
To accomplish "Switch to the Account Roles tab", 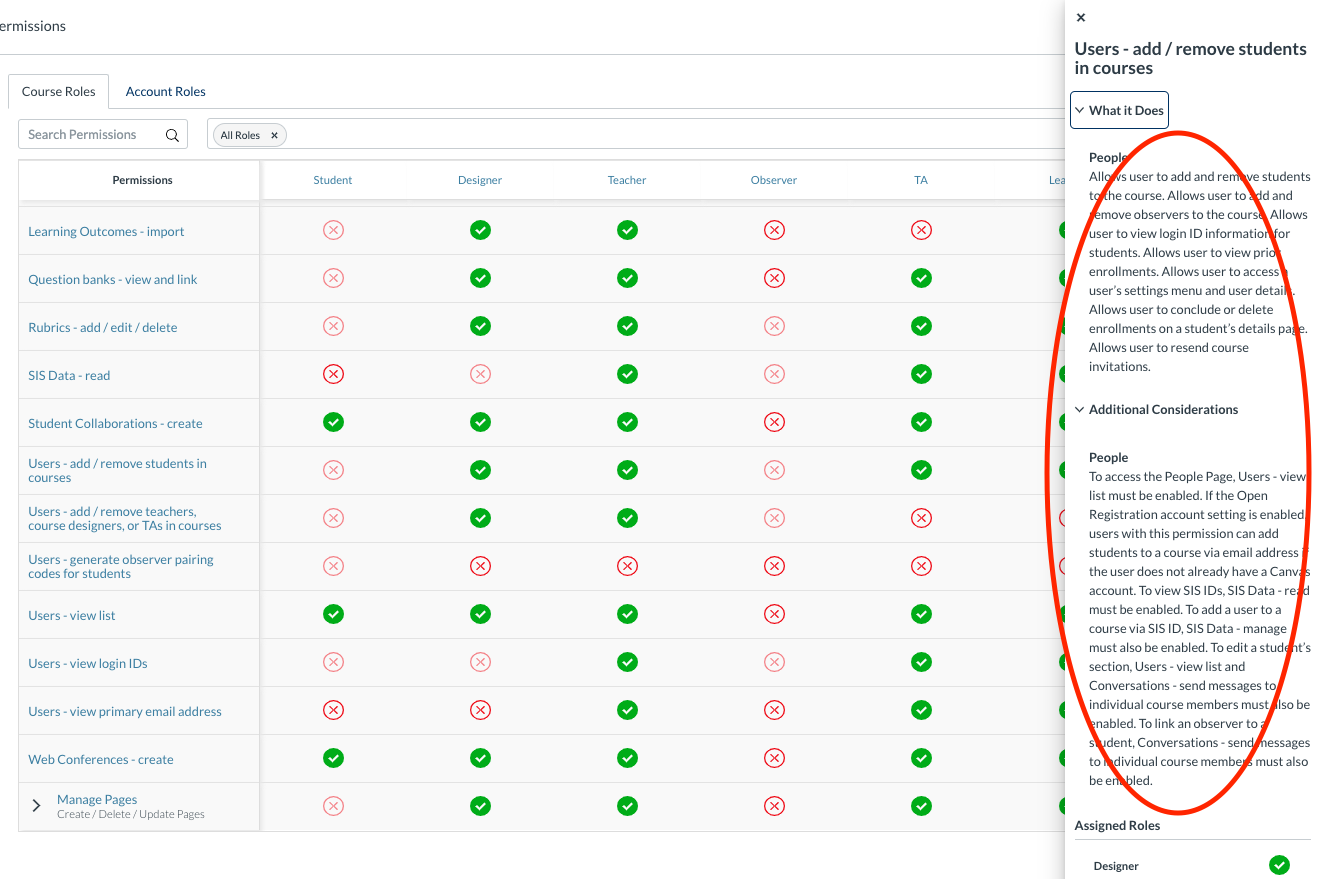I will tap(165, 91).
